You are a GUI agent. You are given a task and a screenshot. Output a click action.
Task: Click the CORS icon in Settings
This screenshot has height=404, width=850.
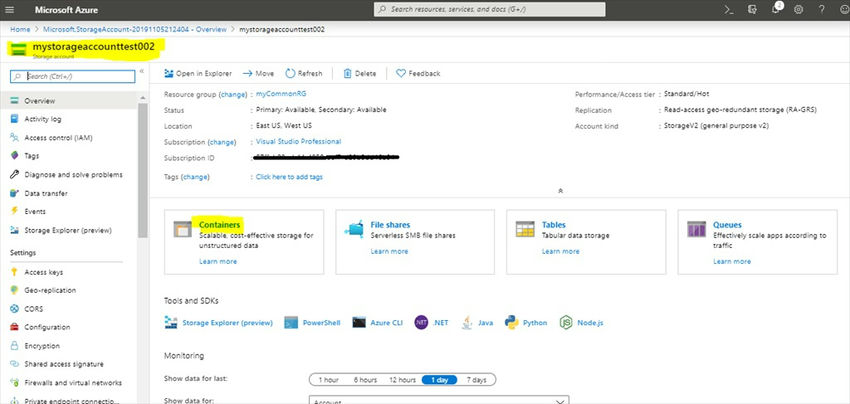pos(15,309)
